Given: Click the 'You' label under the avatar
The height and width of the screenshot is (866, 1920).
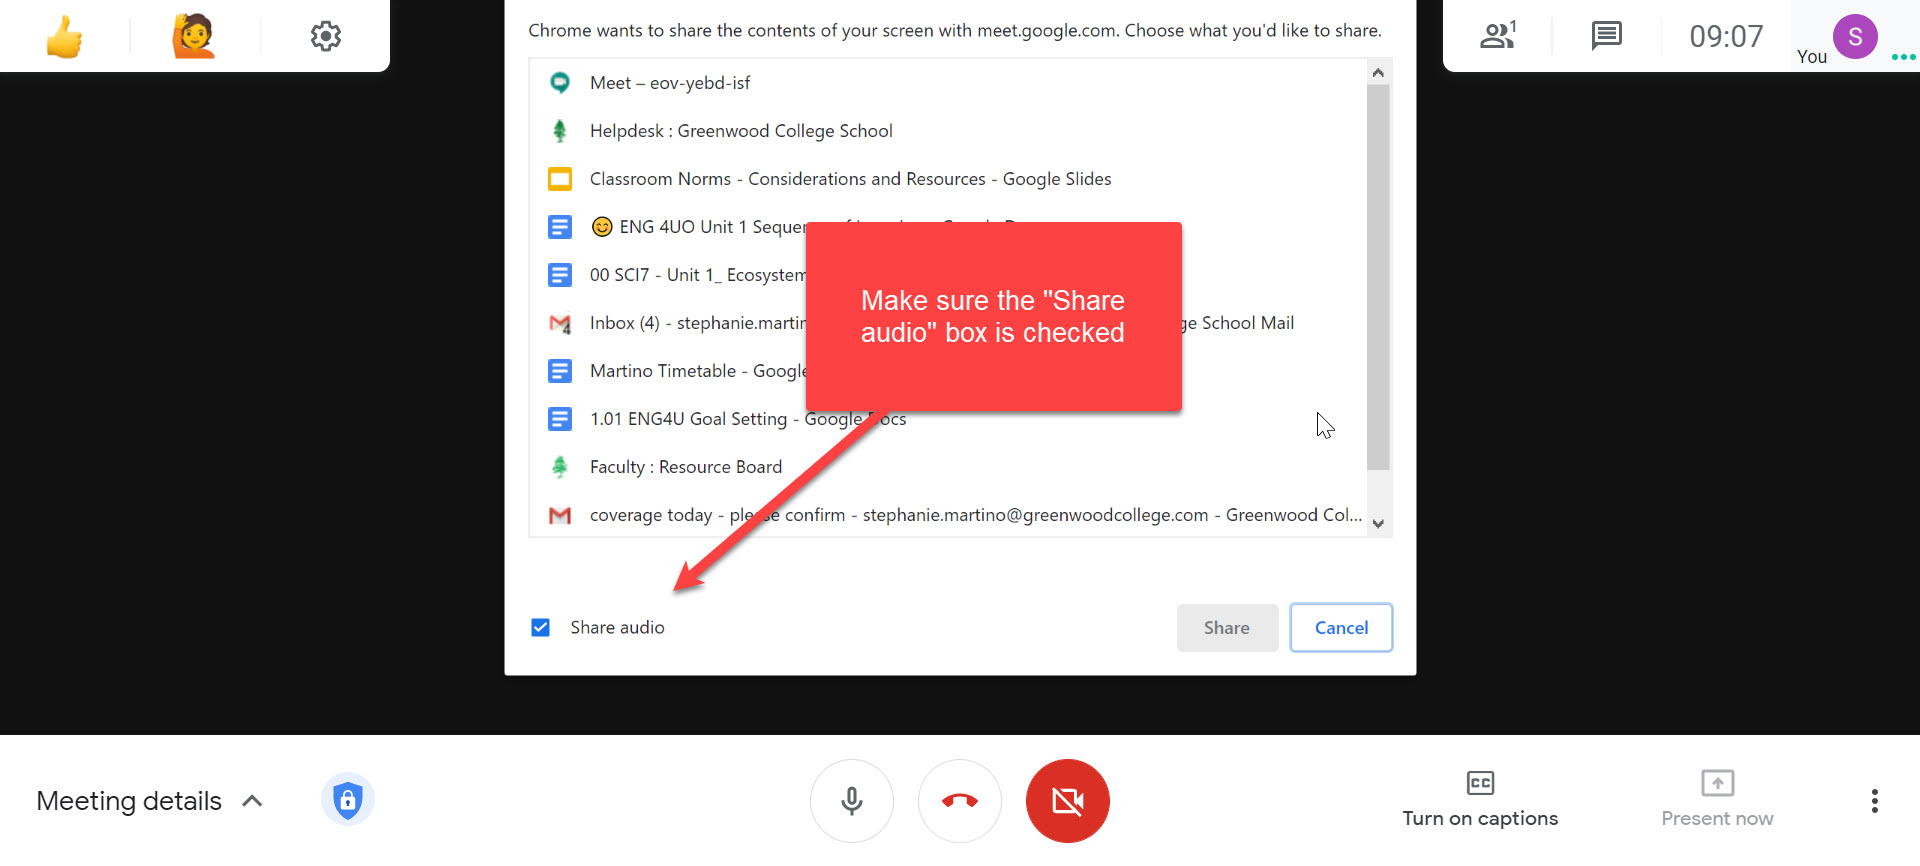Looking at the screenshot, I should click(1811, 57).
